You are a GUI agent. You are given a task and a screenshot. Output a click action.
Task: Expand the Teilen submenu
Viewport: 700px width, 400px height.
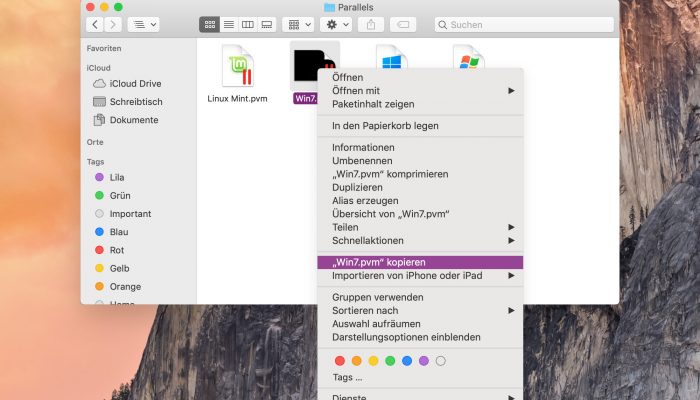[x=420, y=227]
